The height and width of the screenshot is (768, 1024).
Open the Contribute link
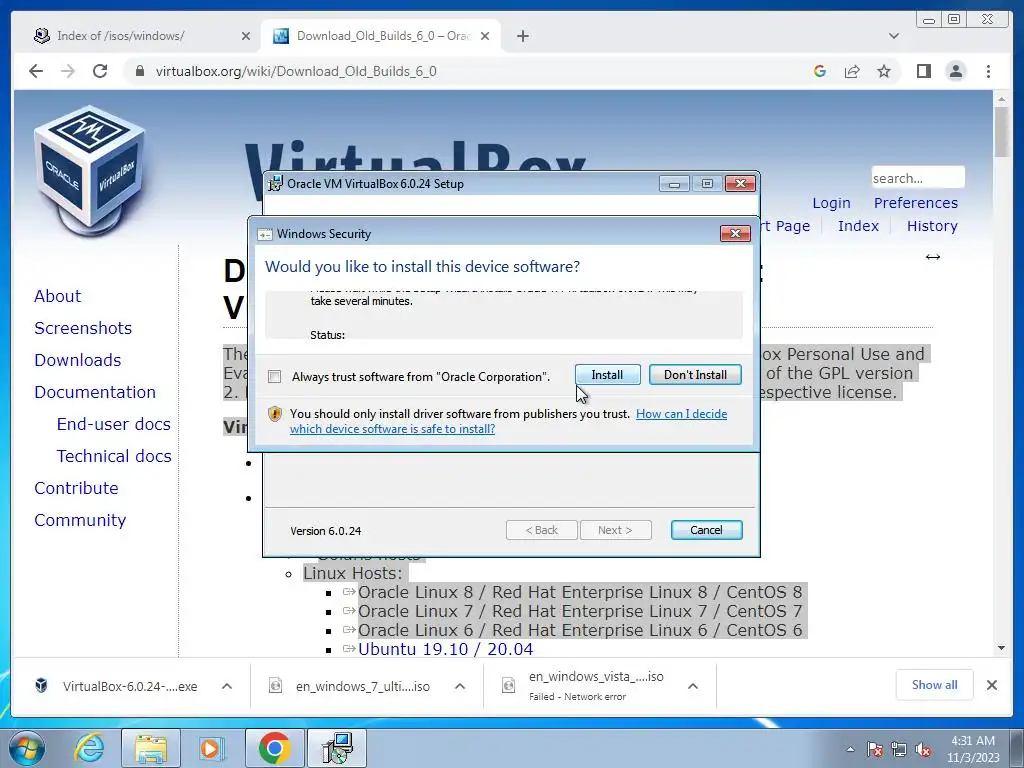(76, 488)
